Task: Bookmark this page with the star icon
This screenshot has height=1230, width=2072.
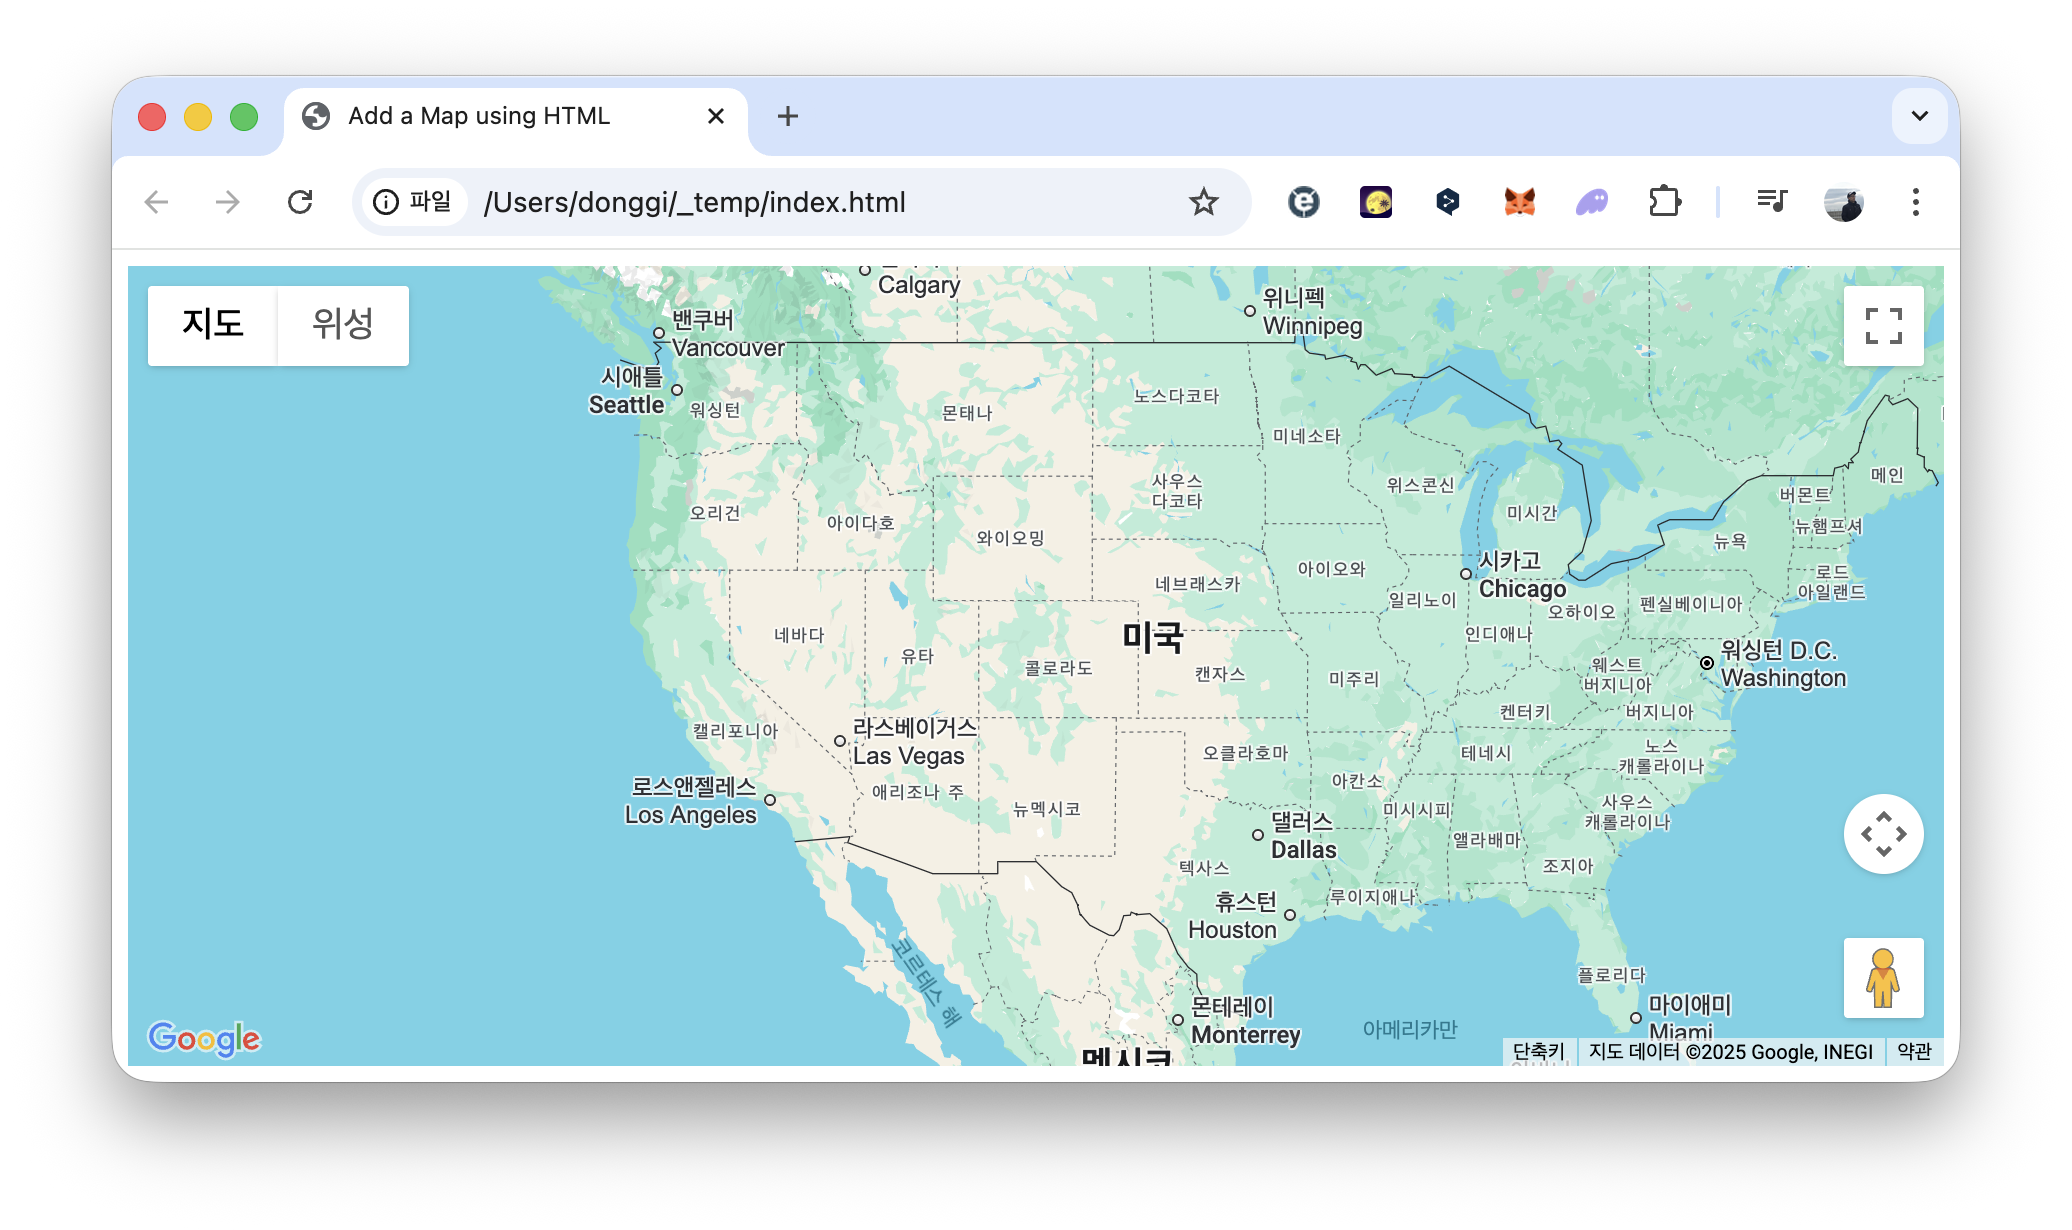Action: pos(1203,202)
